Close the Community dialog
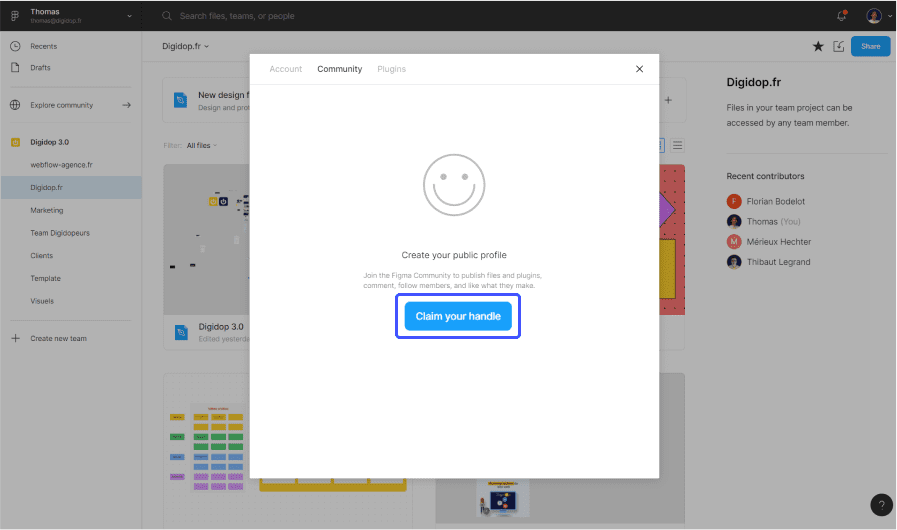This screenshot has width=897, height=530. (640, 69)
